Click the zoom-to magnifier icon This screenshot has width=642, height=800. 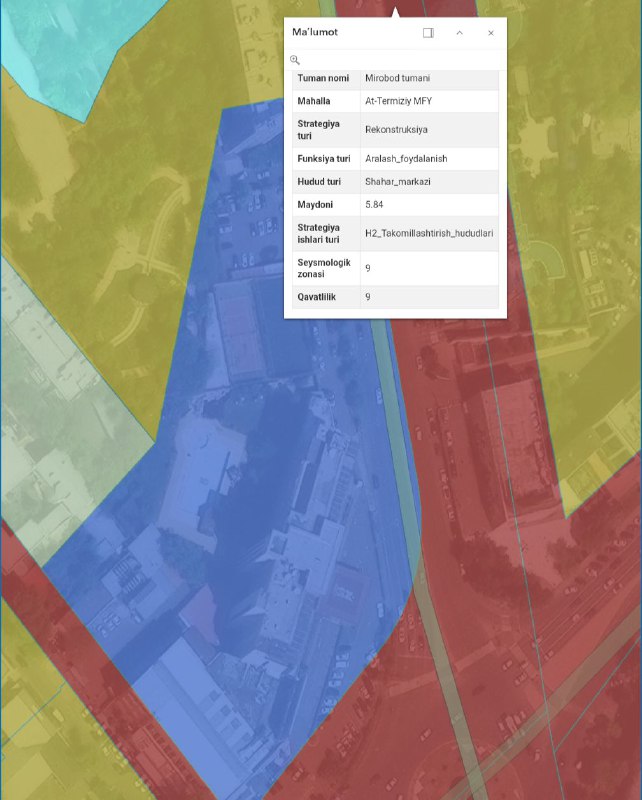(x=294, y=60)
